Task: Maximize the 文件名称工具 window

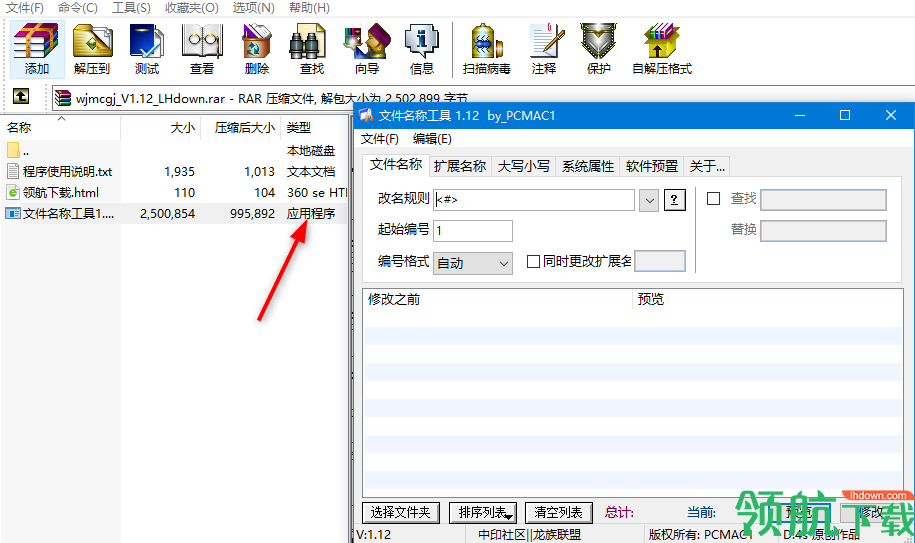Action: [x=844, y=115]
